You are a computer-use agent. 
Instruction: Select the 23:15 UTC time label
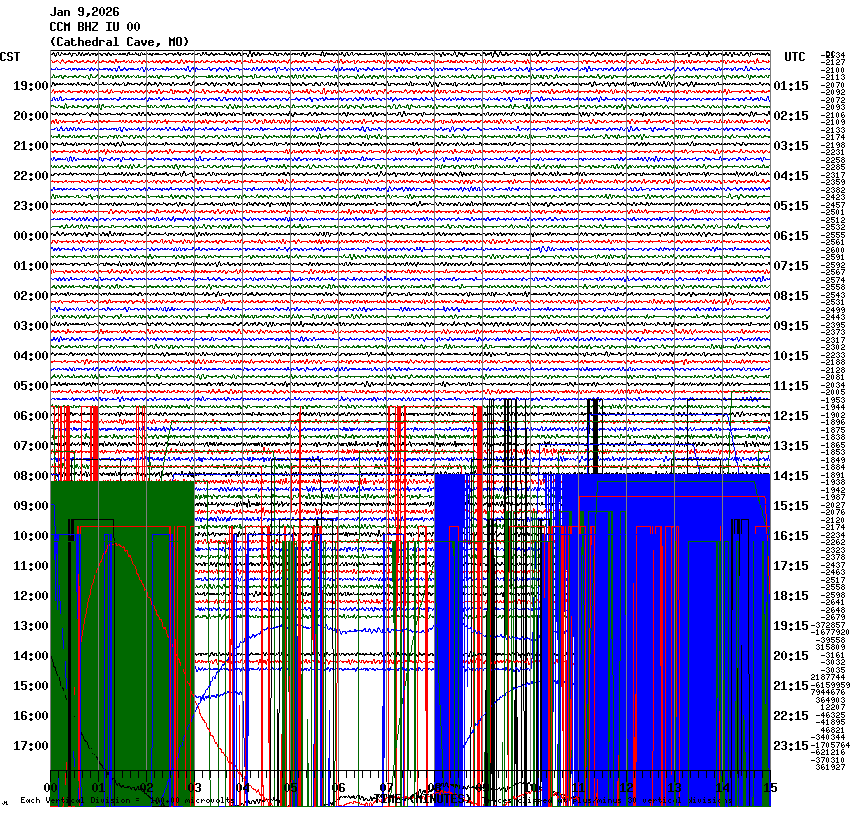pos(791,746)
